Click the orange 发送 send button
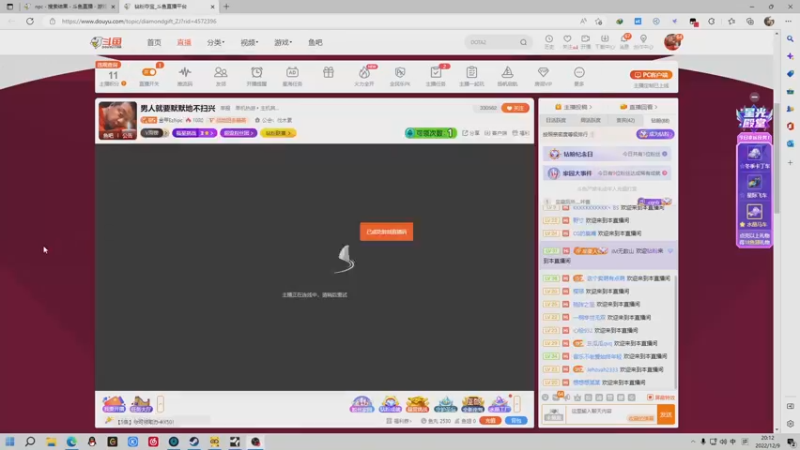Image resolution: width=800 pixels, height=450 pixels. pyautogui.click(x=666, y=415)
